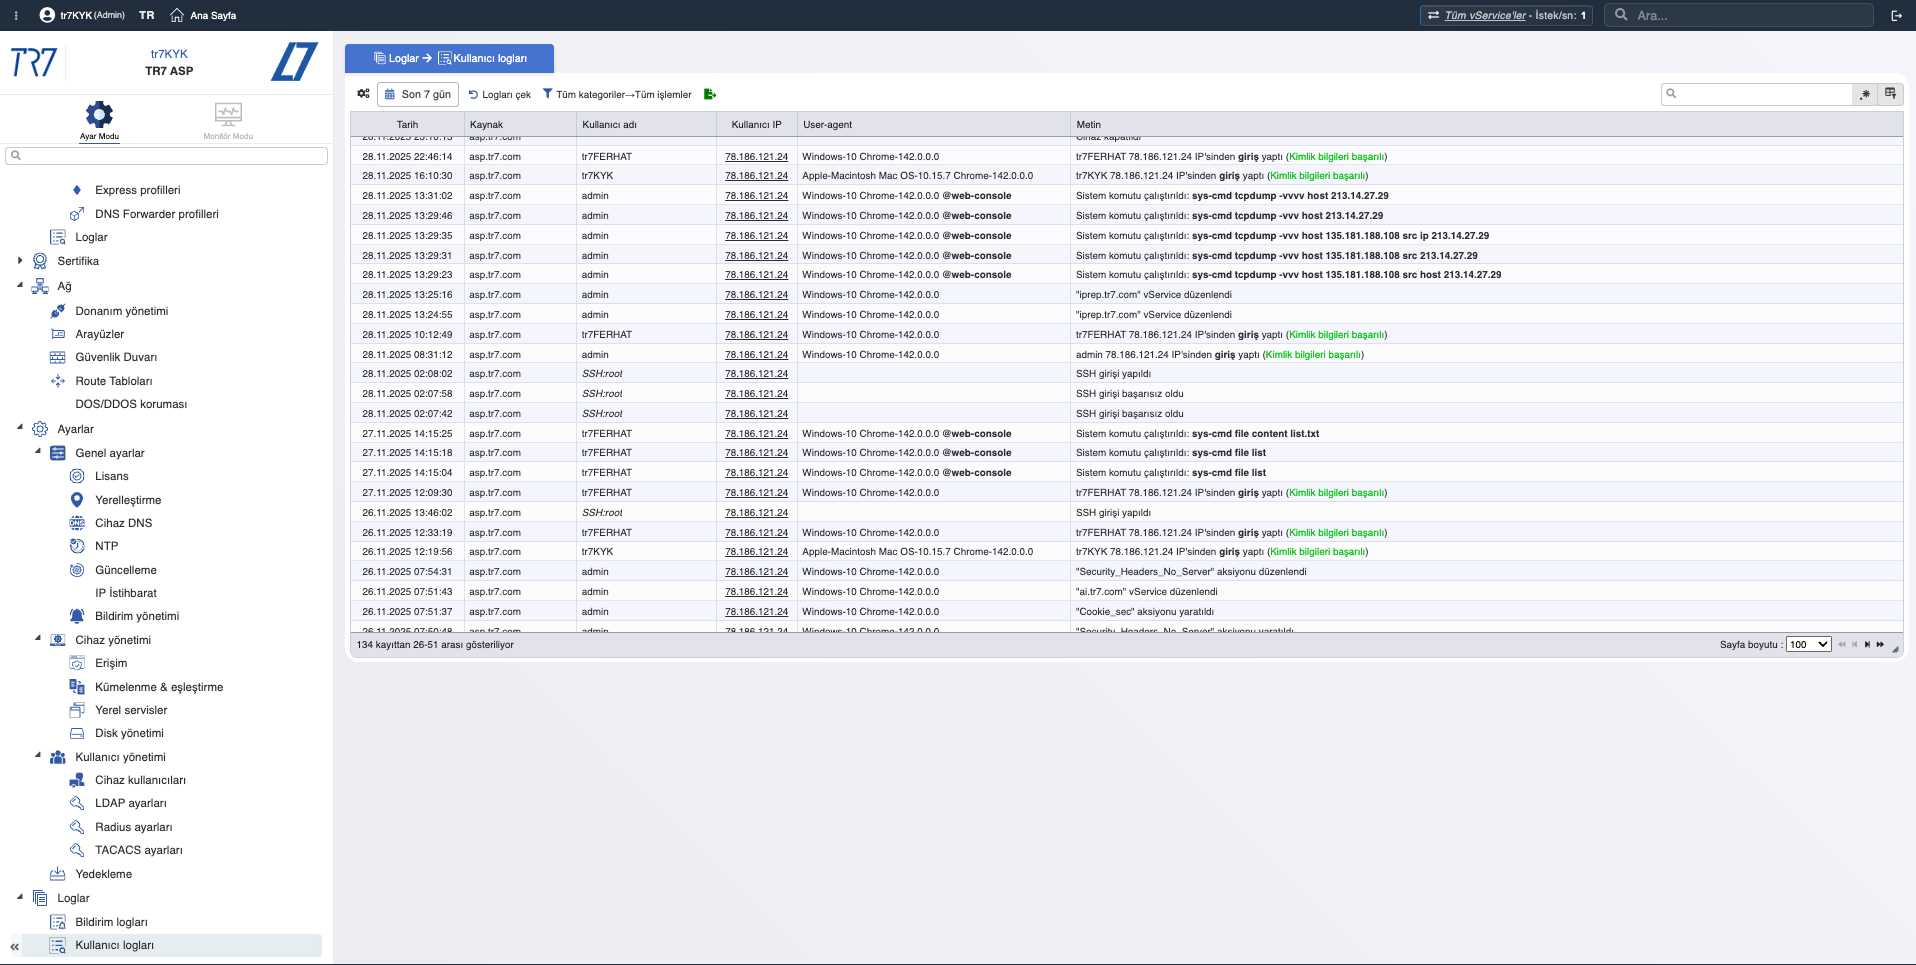Screen dimensions: 1916x965
Task: Select Kullanıcı logları in sidebar
Action: click(172, 945)
